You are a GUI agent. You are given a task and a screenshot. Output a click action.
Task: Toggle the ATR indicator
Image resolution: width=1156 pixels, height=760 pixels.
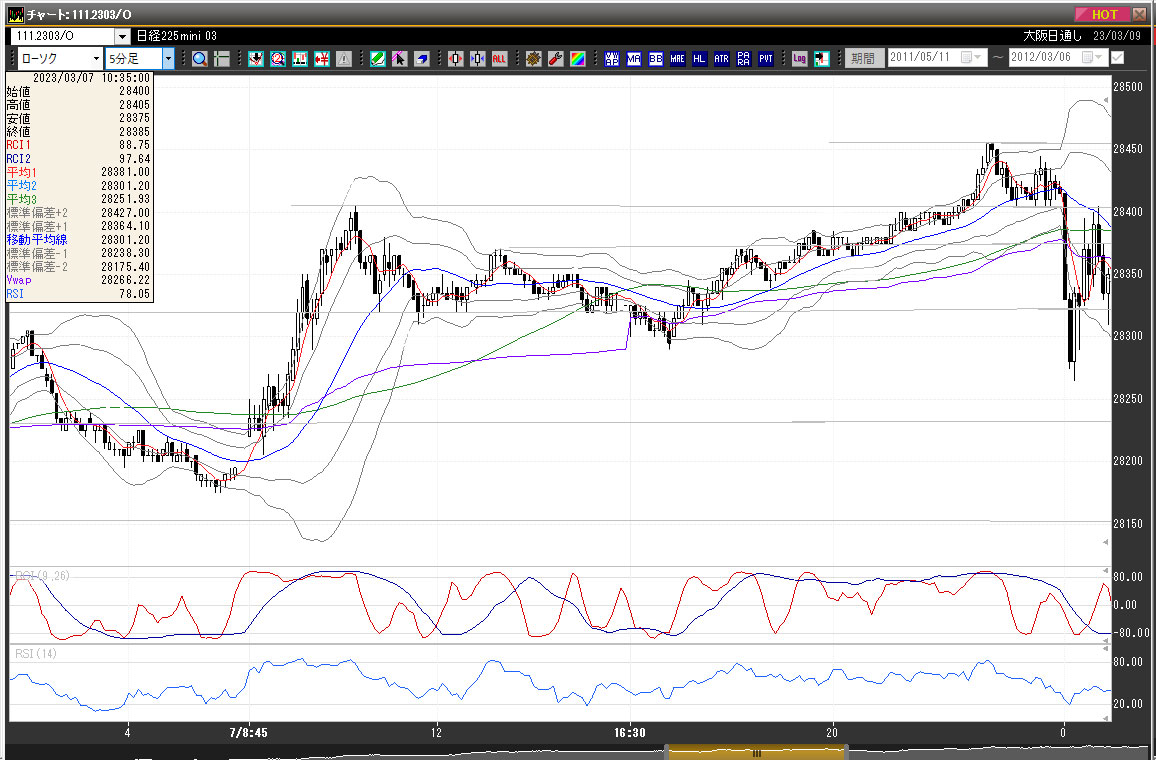pyautogui.click(x=722, y=59)
